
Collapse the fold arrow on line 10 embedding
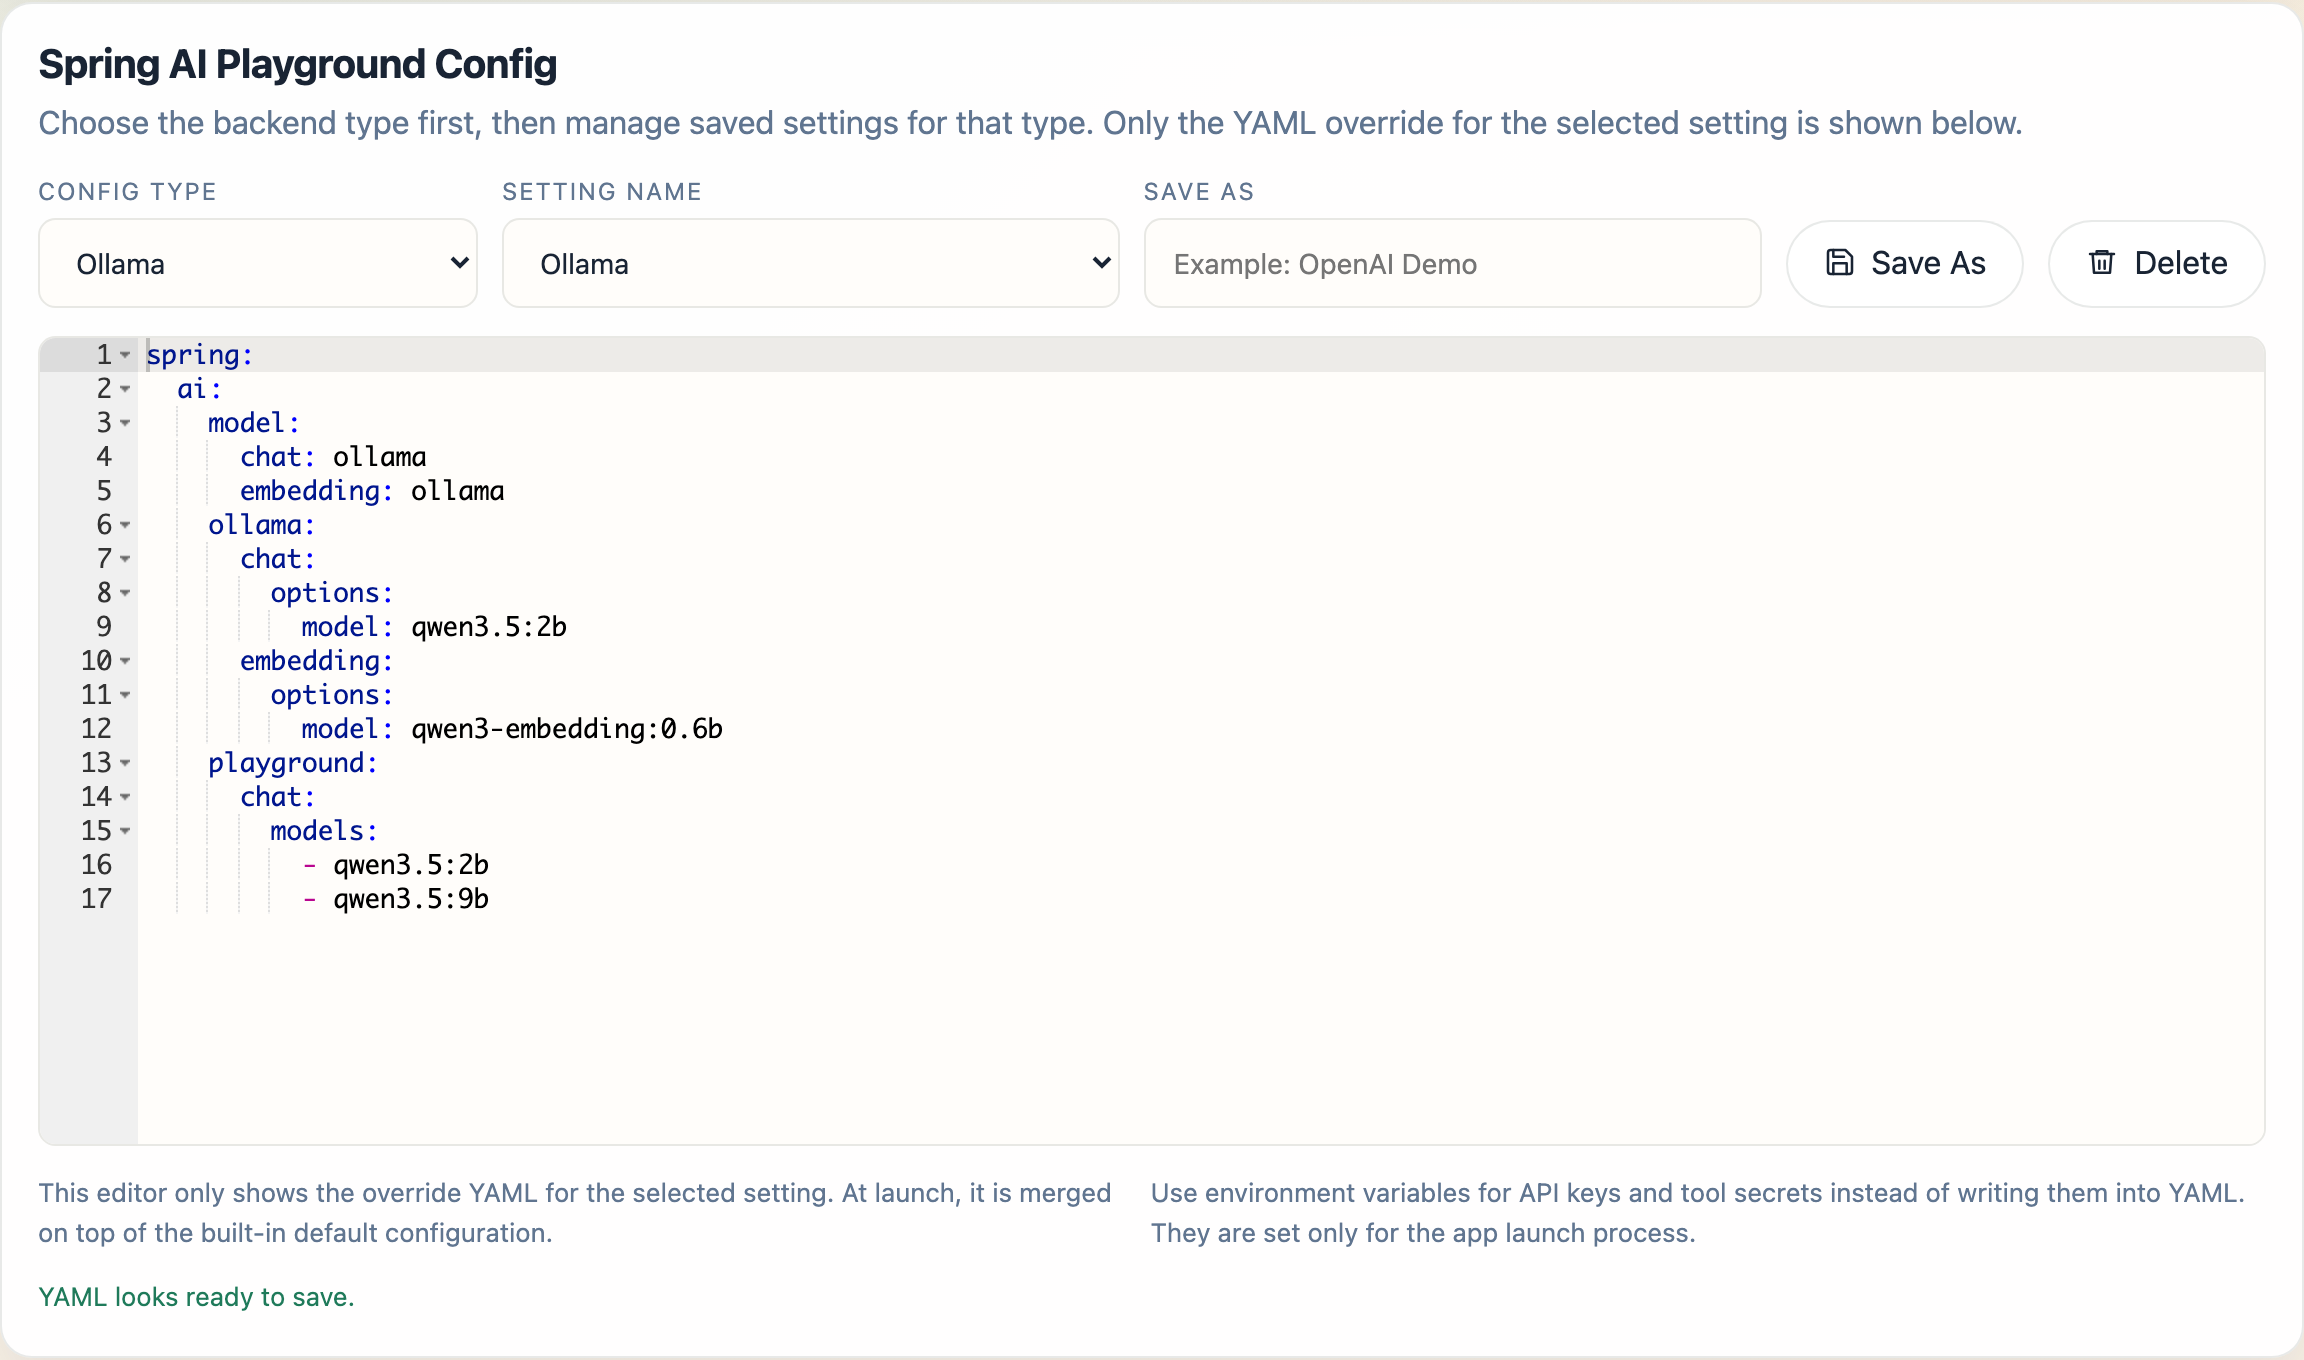coord(125,661)
